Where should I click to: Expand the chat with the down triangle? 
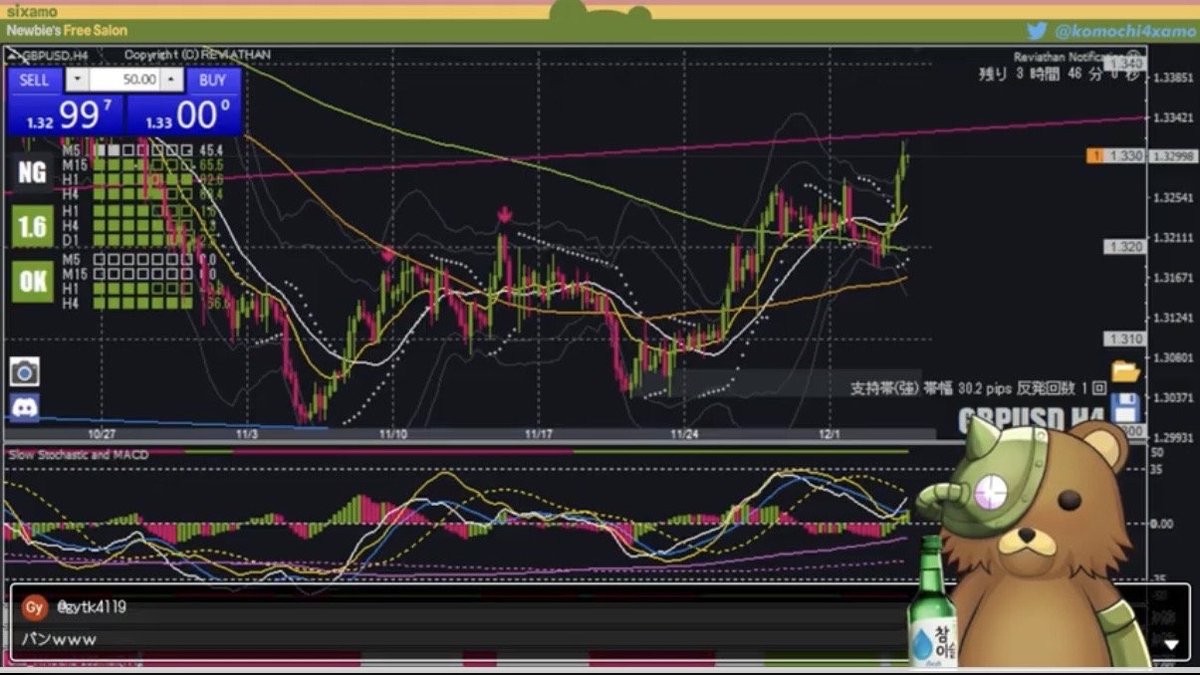(1171, 645)
